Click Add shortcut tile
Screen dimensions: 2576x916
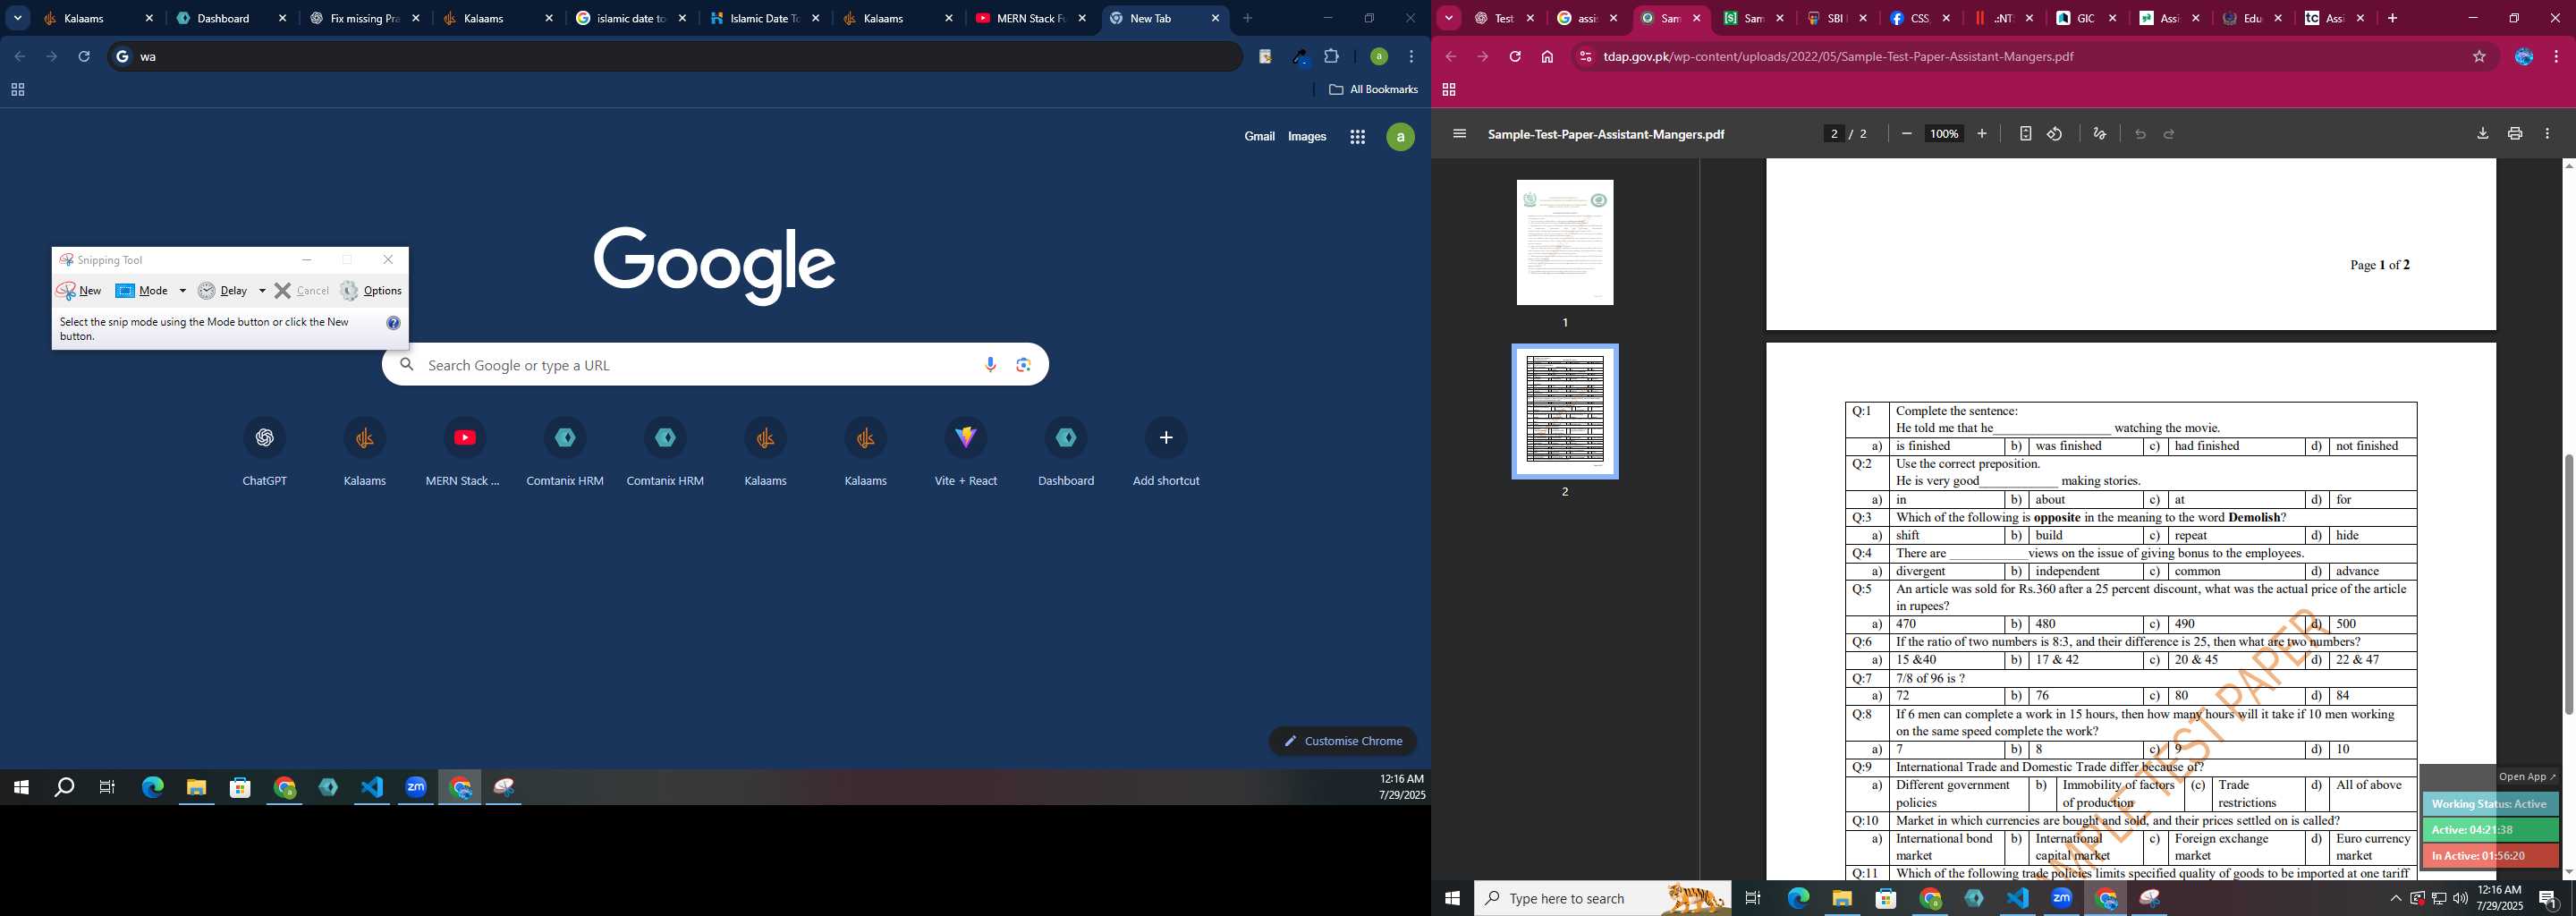coord(1166,452)
